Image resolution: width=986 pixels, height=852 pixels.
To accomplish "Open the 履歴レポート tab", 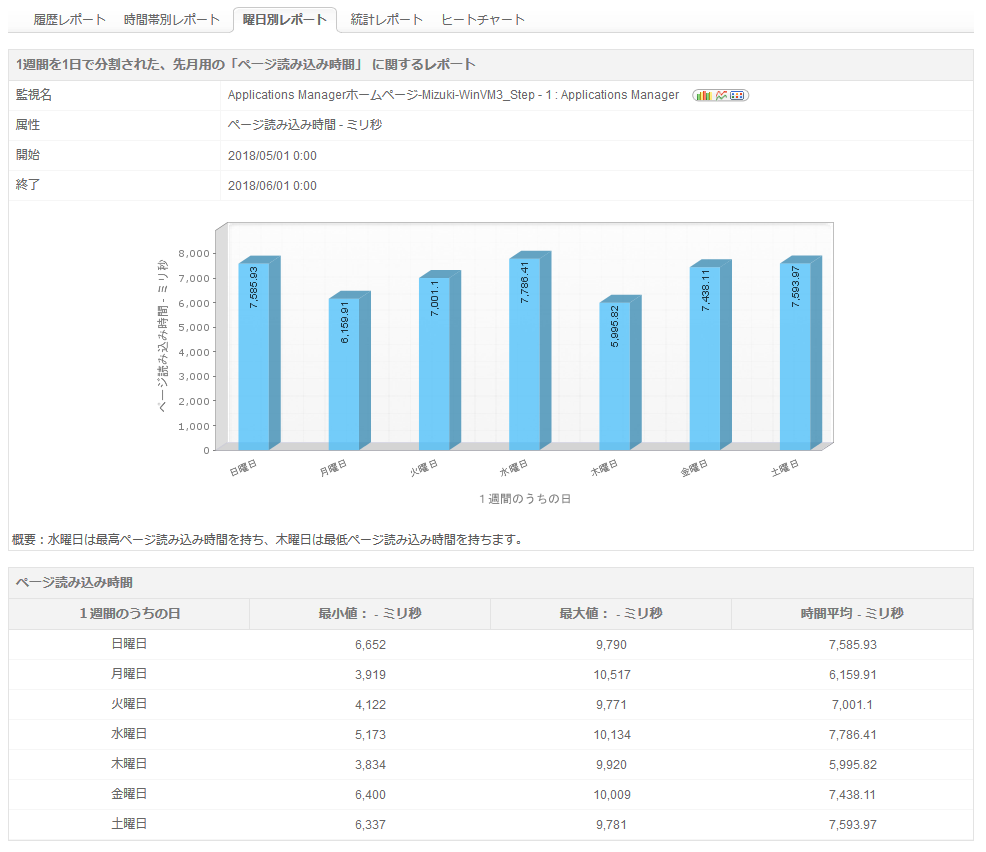I will (x=69, y=19).
